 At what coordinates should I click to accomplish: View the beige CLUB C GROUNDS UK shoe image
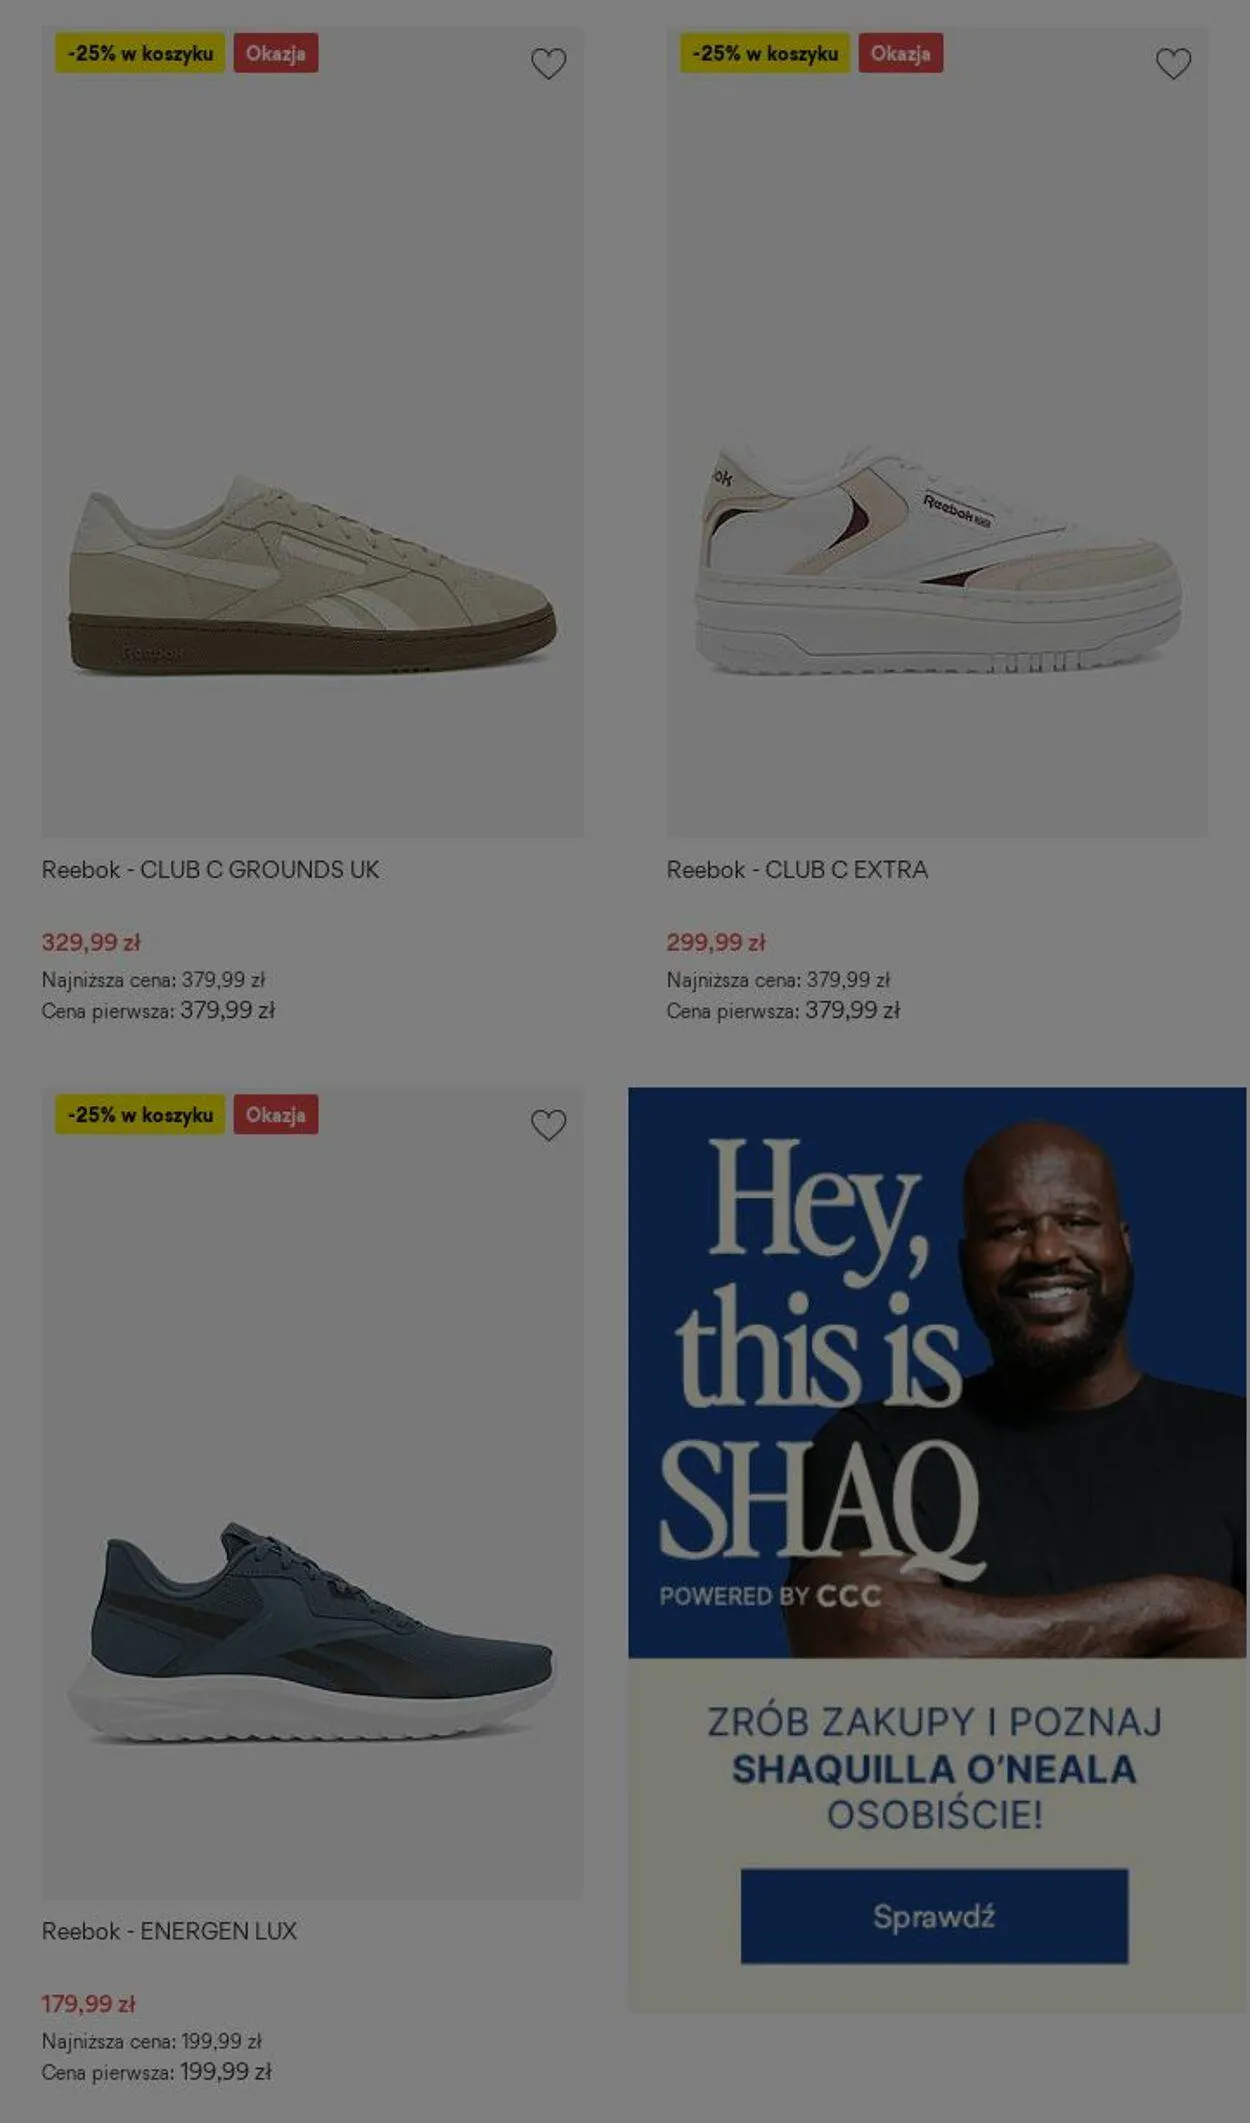pos(312,575)
